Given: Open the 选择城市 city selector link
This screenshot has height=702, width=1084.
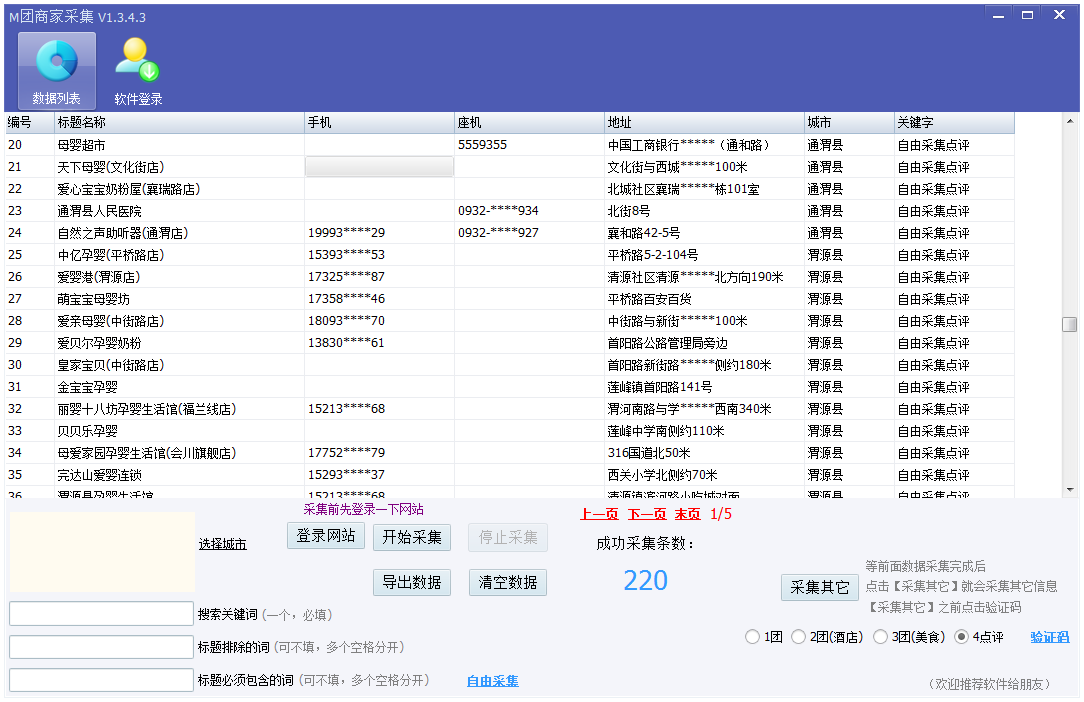Looking at the screenshot, I should pos(222,544).
